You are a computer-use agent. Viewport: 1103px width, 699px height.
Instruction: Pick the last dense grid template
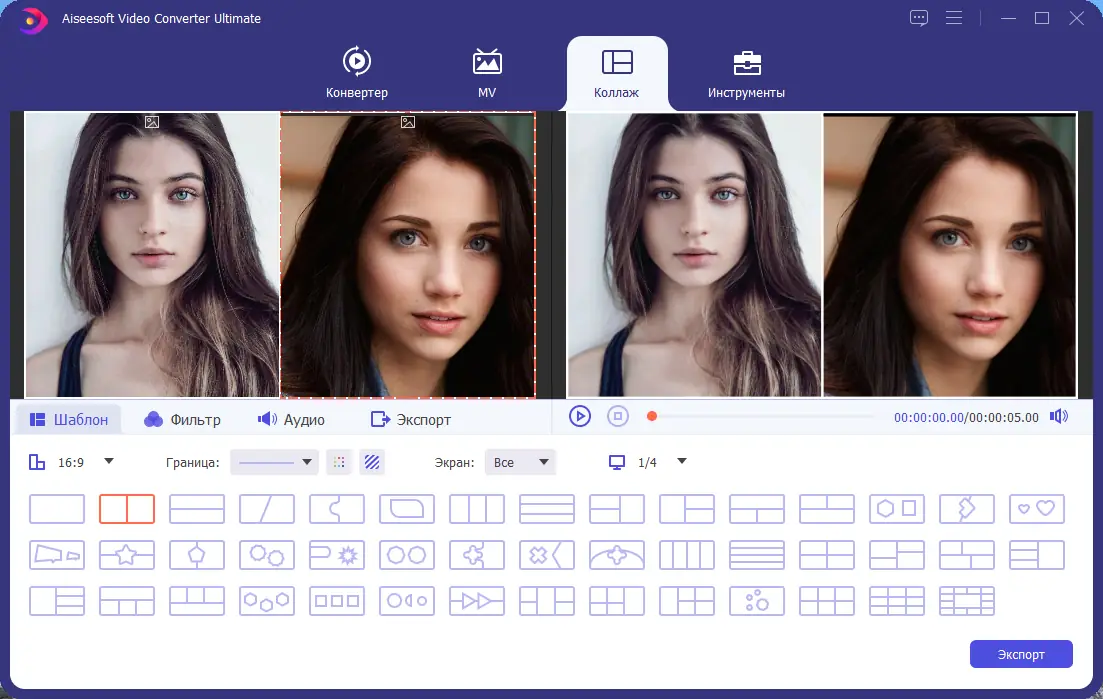967,601
